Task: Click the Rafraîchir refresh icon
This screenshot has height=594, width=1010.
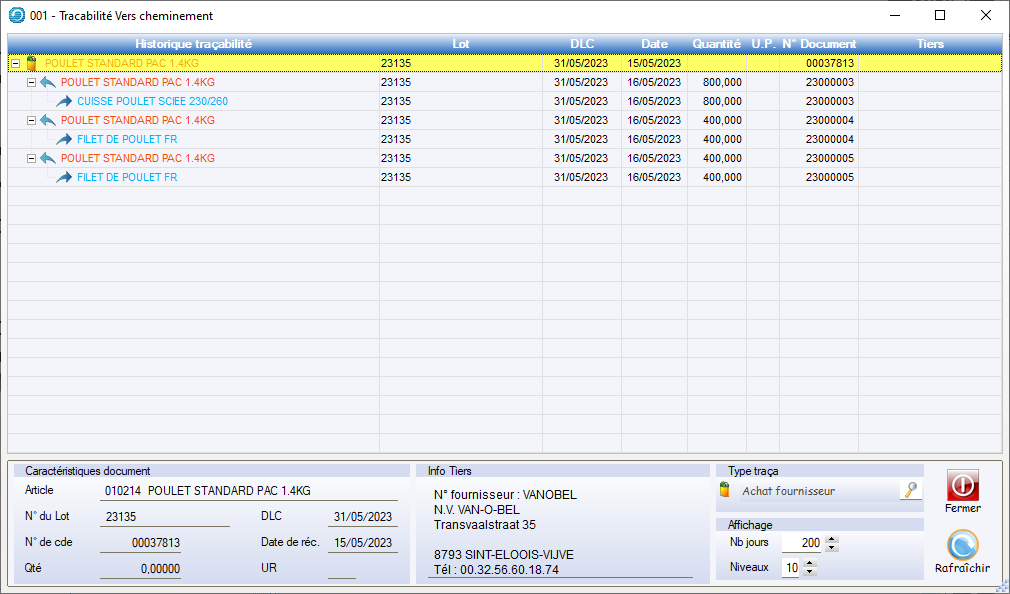Action: pyautogui.click(x=962, y=545)
